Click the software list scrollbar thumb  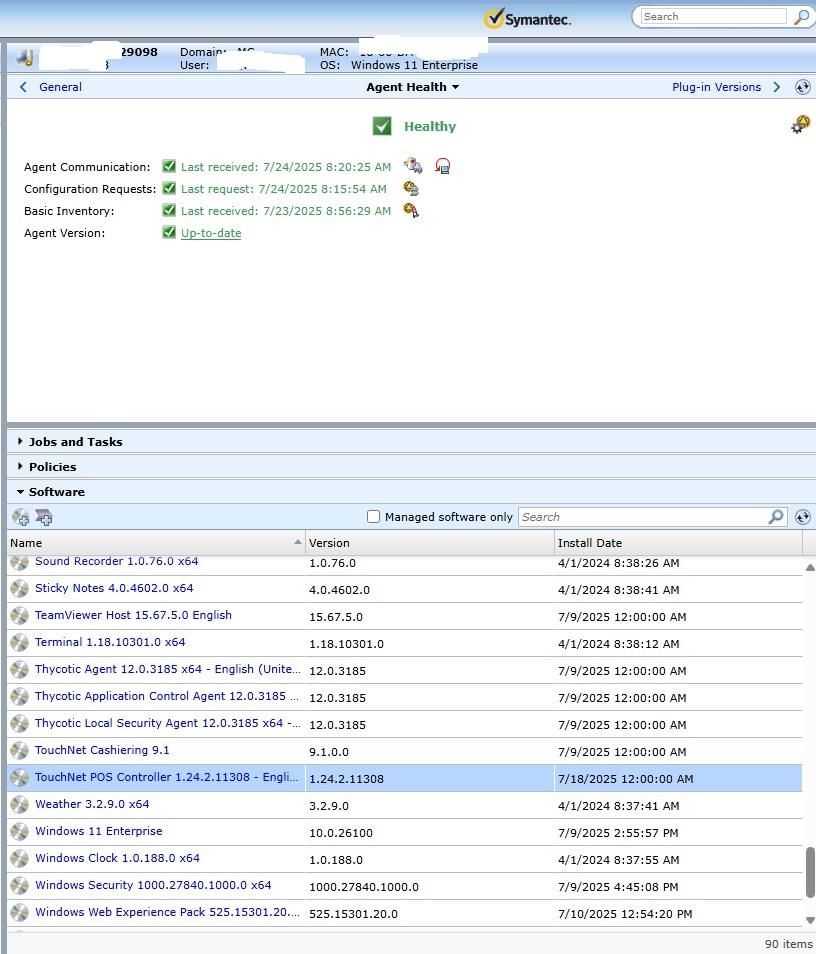click(x=810, y=871)
